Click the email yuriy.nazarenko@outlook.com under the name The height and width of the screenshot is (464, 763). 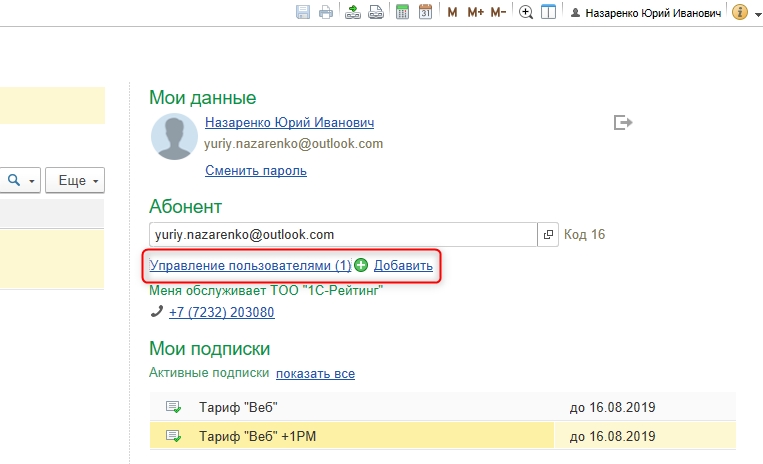pos(293,144)
